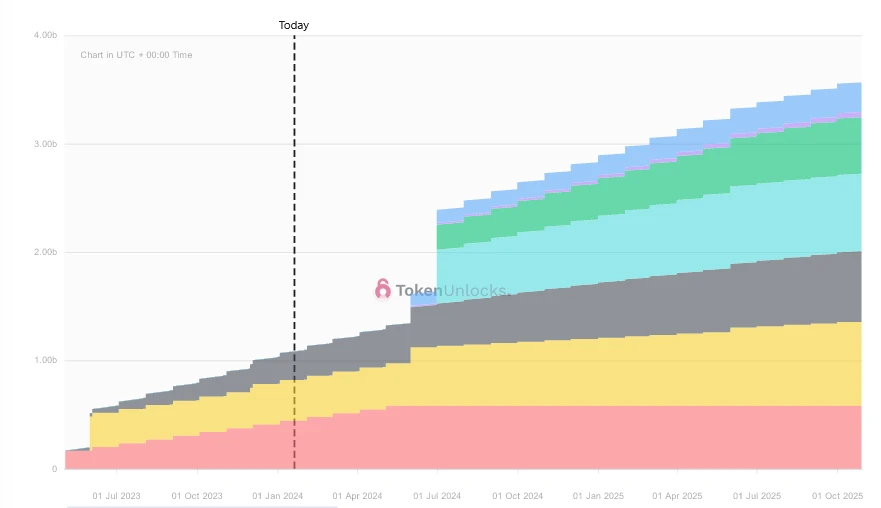This screenshot has width=881, height=508.
Task: Select the Today marker label
Action: (x=294, y=25)
